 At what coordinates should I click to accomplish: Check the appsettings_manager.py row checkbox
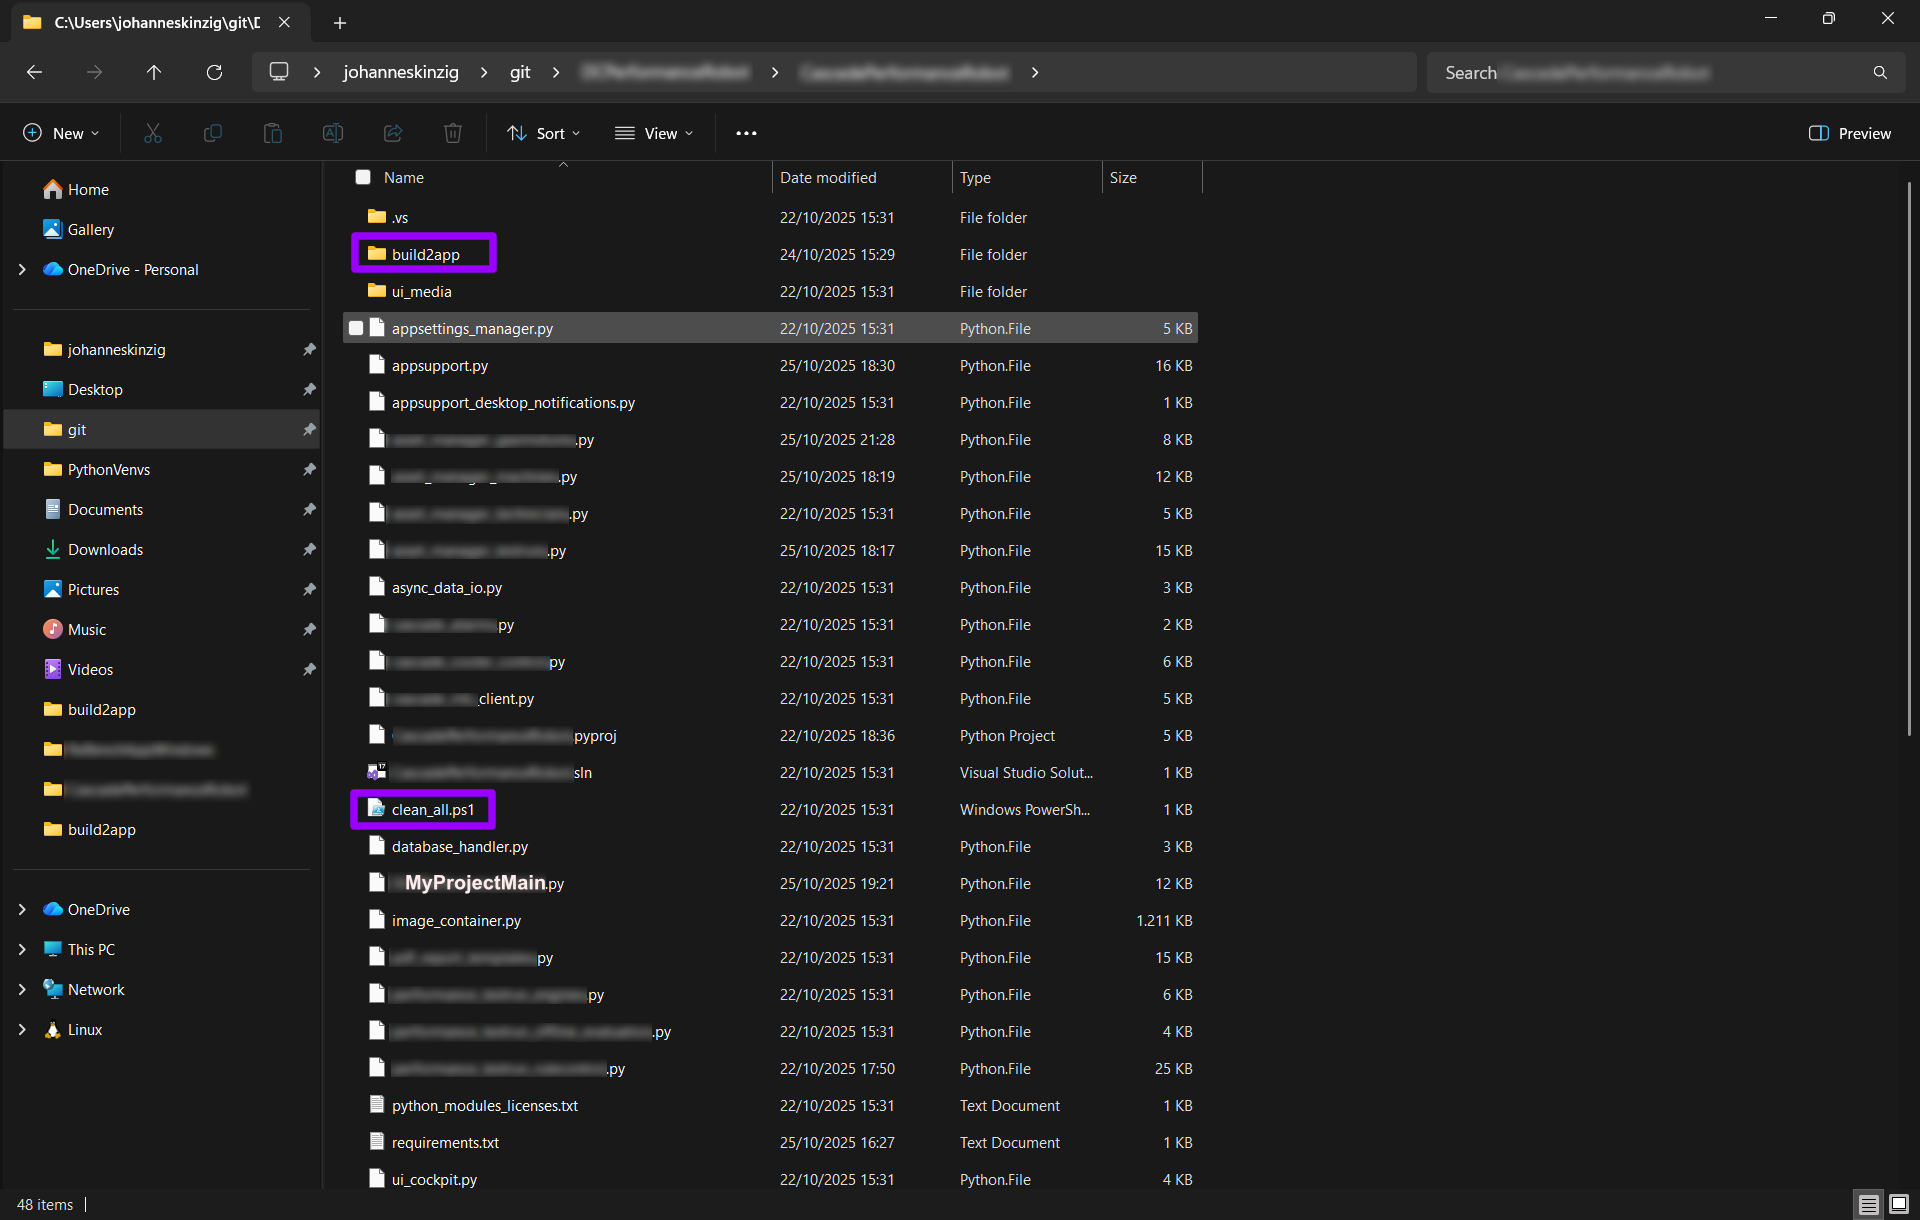[x=356, y=328]
